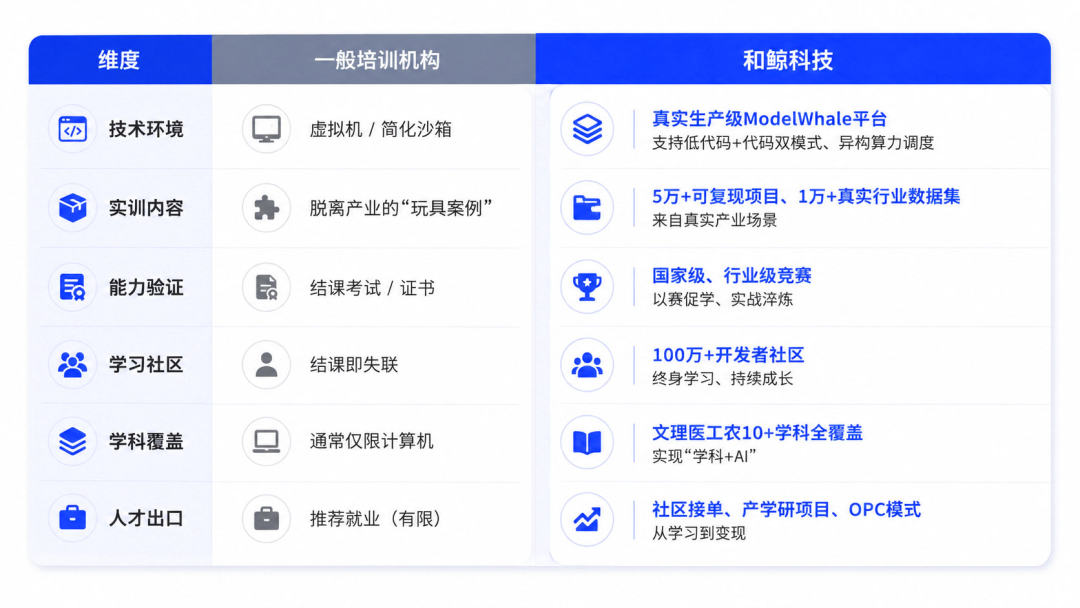Viewport: 1080px width, 608px height.
Task: Click the 实训内容 row label
Action: tap(146, 208)
